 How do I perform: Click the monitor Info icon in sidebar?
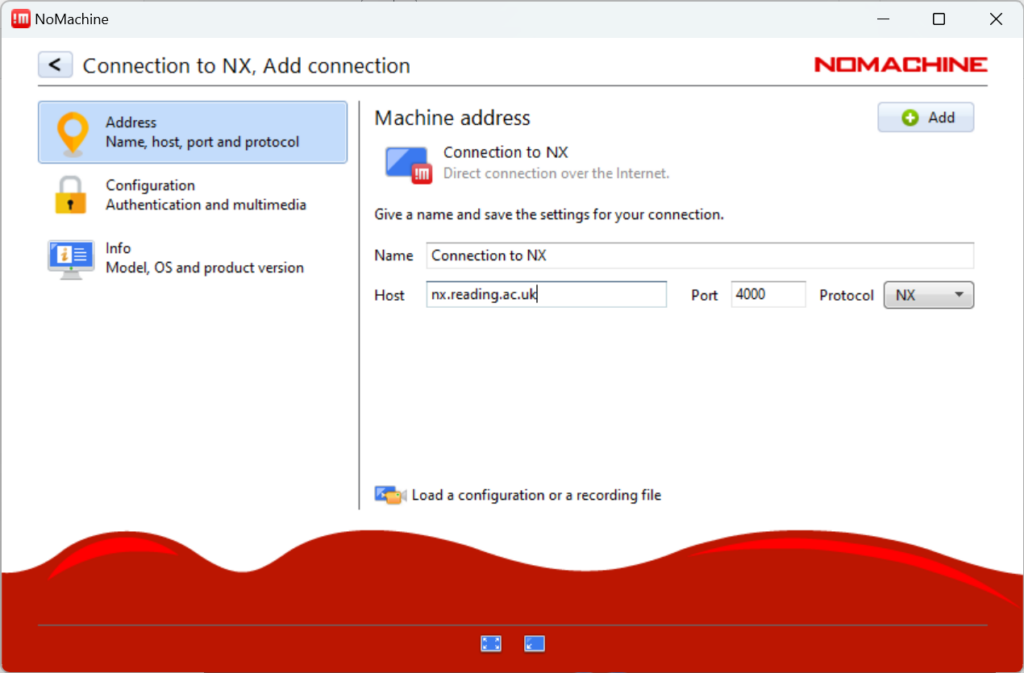click(x=69, y=257)
